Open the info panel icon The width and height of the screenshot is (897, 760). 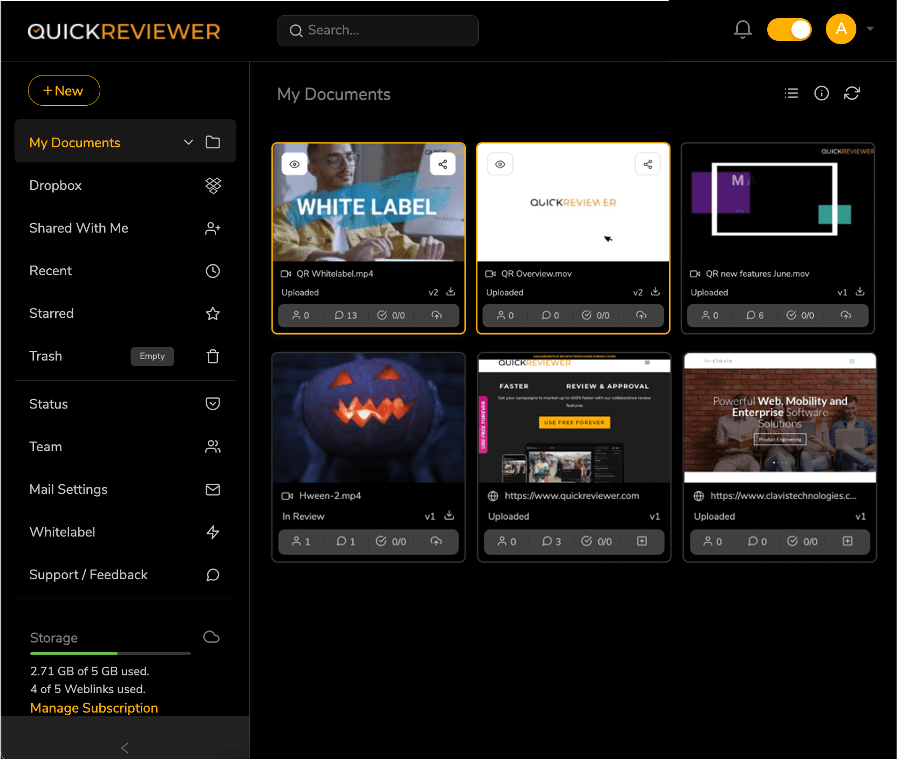(x=822, y=93)
